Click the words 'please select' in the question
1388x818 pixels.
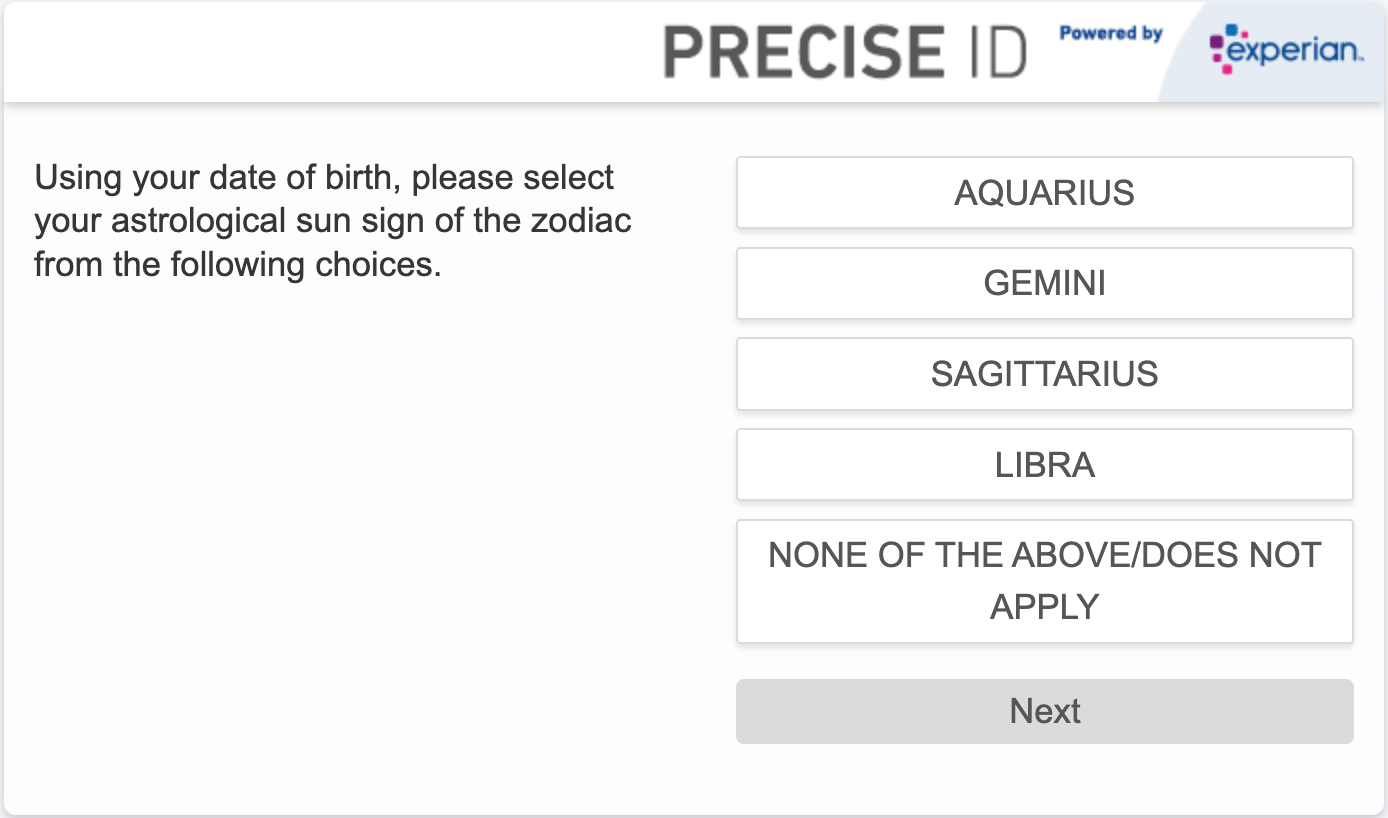point(513,179)
